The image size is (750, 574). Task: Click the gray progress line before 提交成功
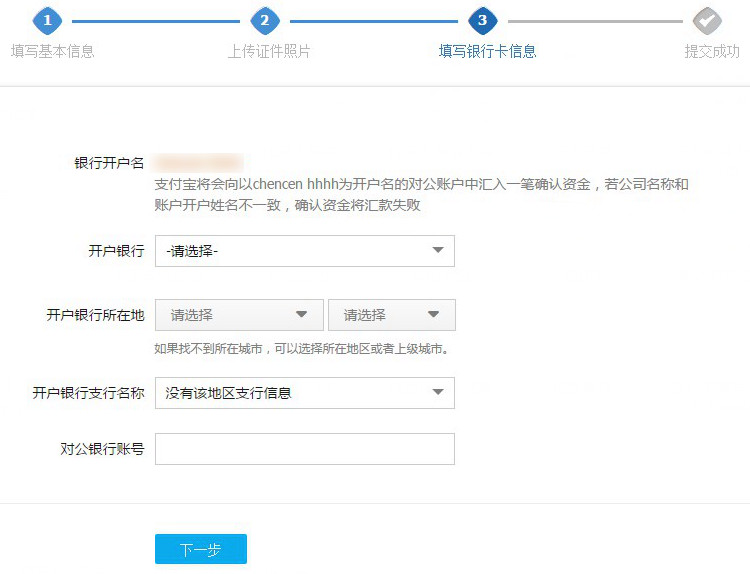tap(594, 20)
